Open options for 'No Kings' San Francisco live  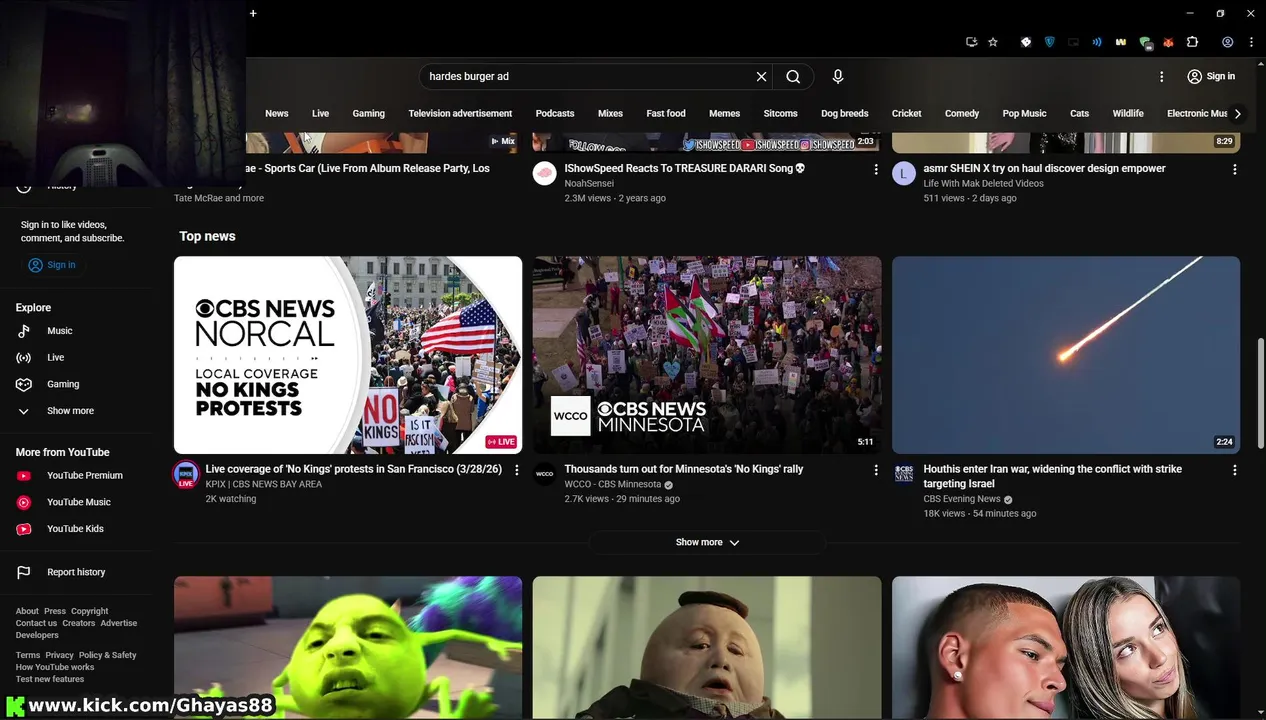click(x=517, y=470)
